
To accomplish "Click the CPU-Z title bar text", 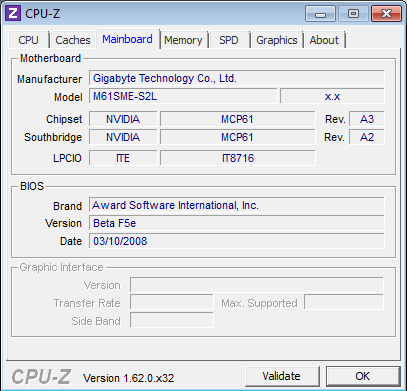I will [42, 14].
